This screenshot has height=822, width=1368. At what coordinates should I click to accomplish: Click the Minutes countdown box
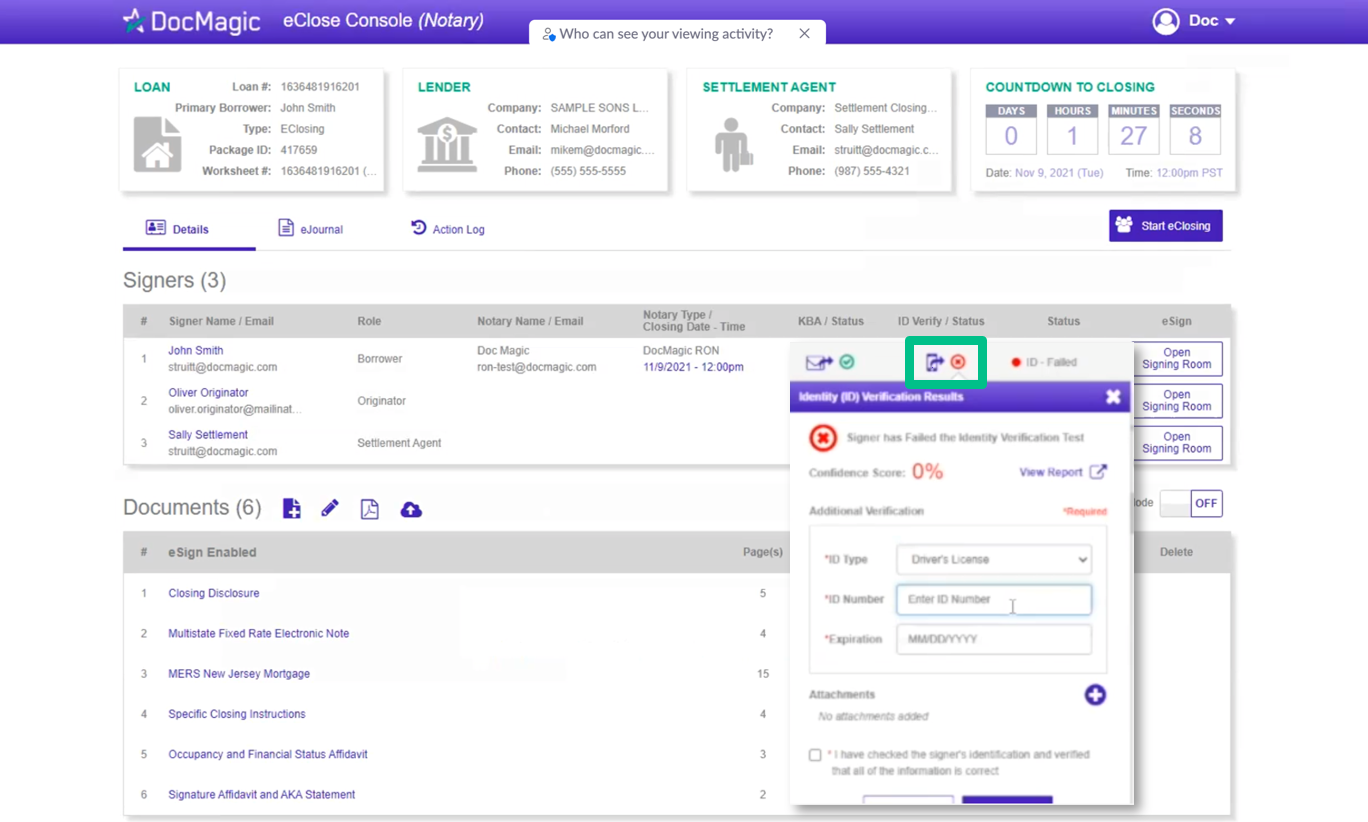pyautogui.click(x=1133, y=129)
